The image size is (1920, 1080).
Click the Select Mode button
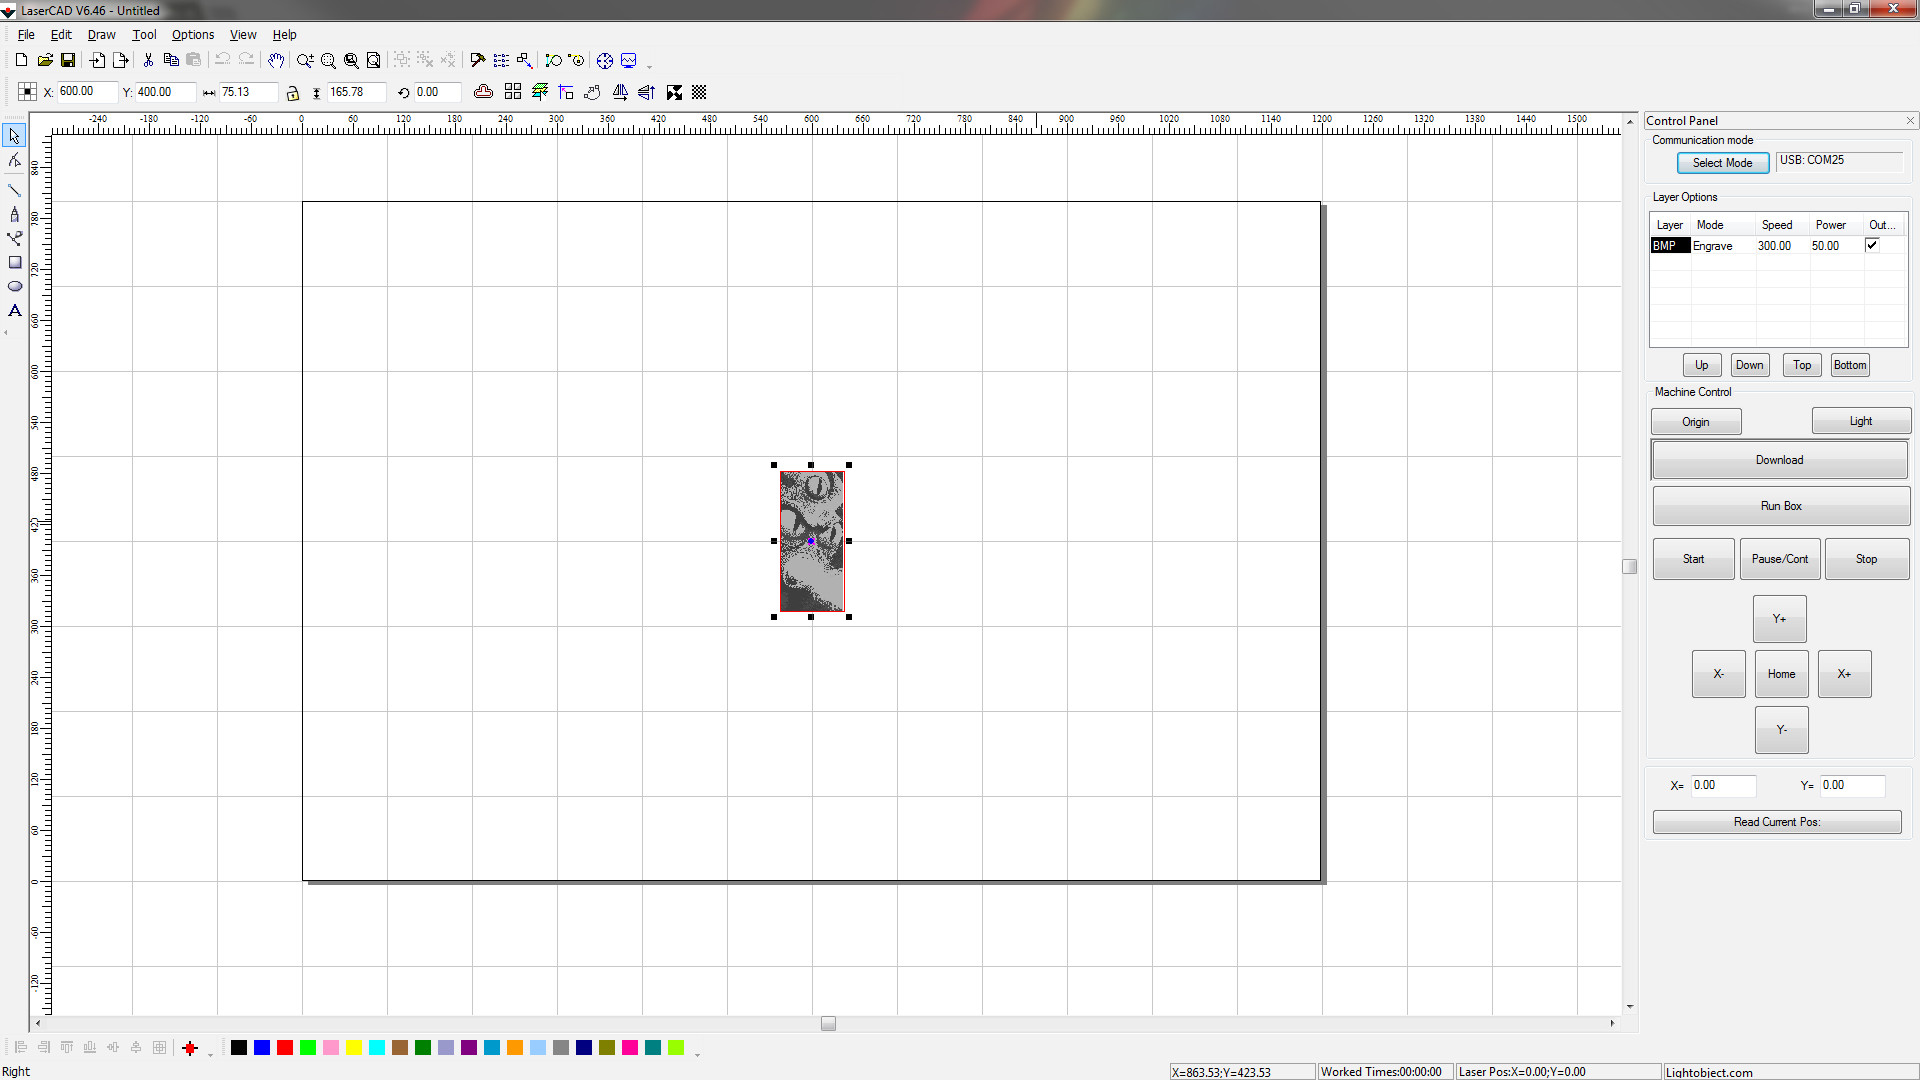[x=1722, y=163]
